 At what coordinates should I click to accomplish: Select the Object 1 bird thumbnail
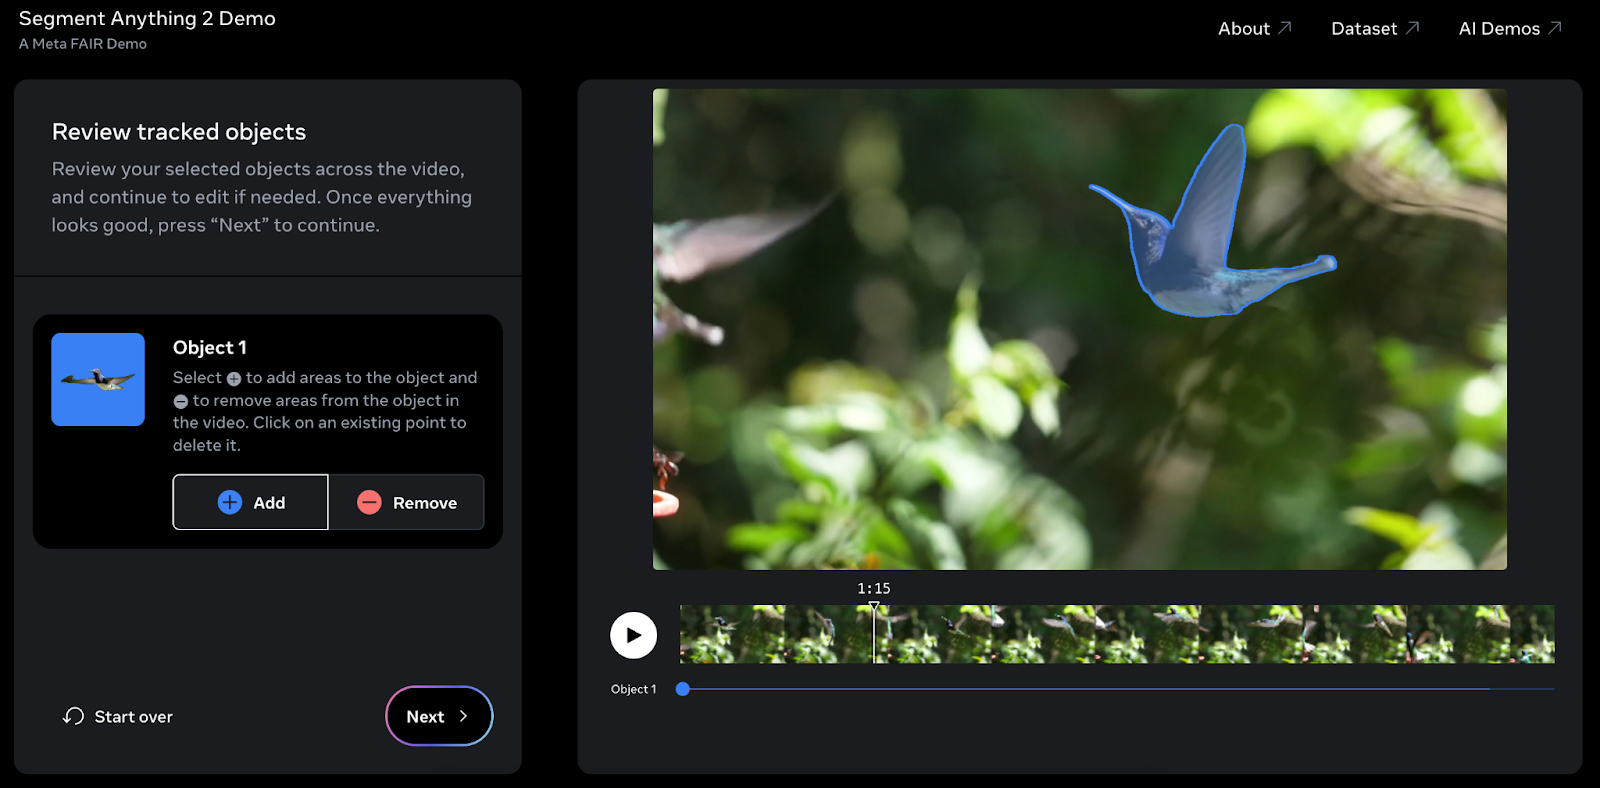click(98, 380)
